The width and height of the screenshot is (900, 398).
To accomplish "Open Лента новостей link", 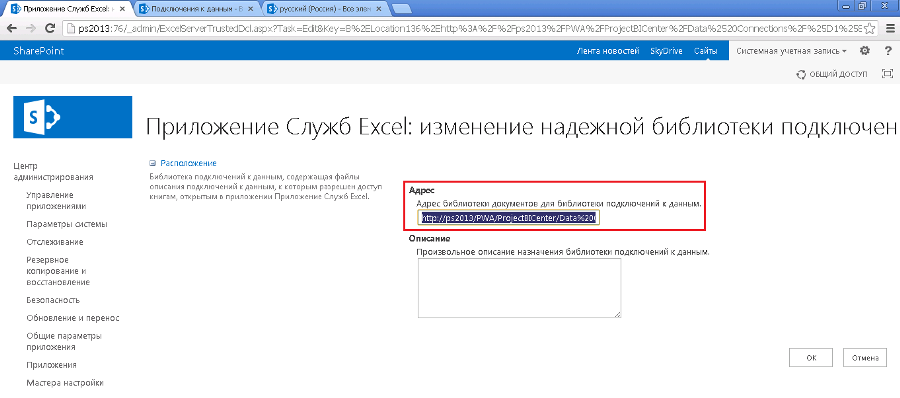I will [608, 51].
